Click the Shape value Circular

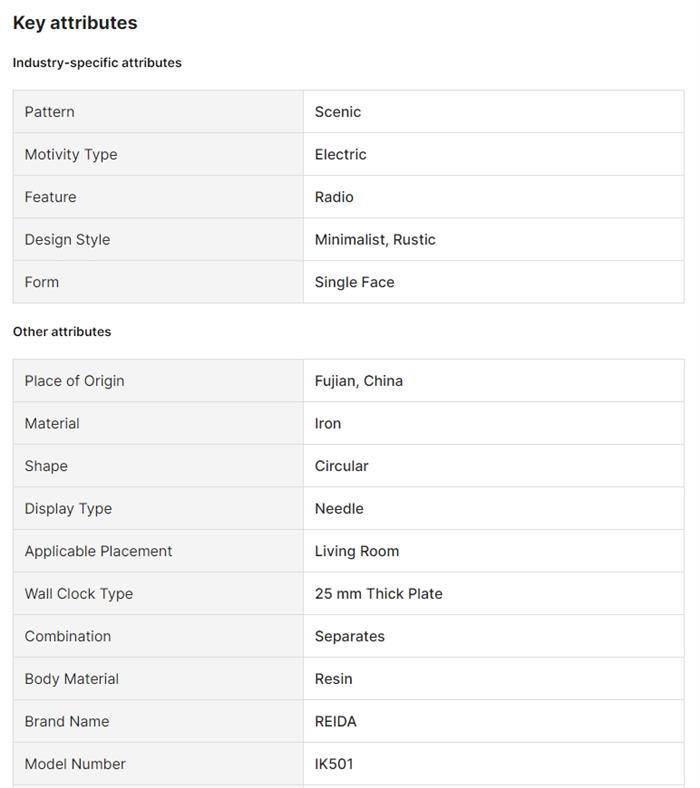pos(342,466)
